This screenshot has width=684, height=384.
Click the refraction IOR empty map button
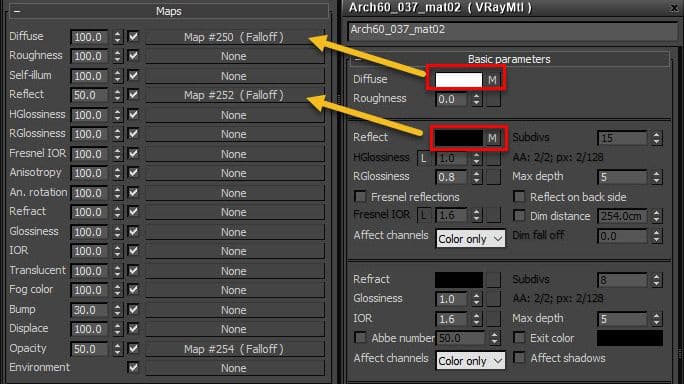pyautogui.click(x=493, y=319)
